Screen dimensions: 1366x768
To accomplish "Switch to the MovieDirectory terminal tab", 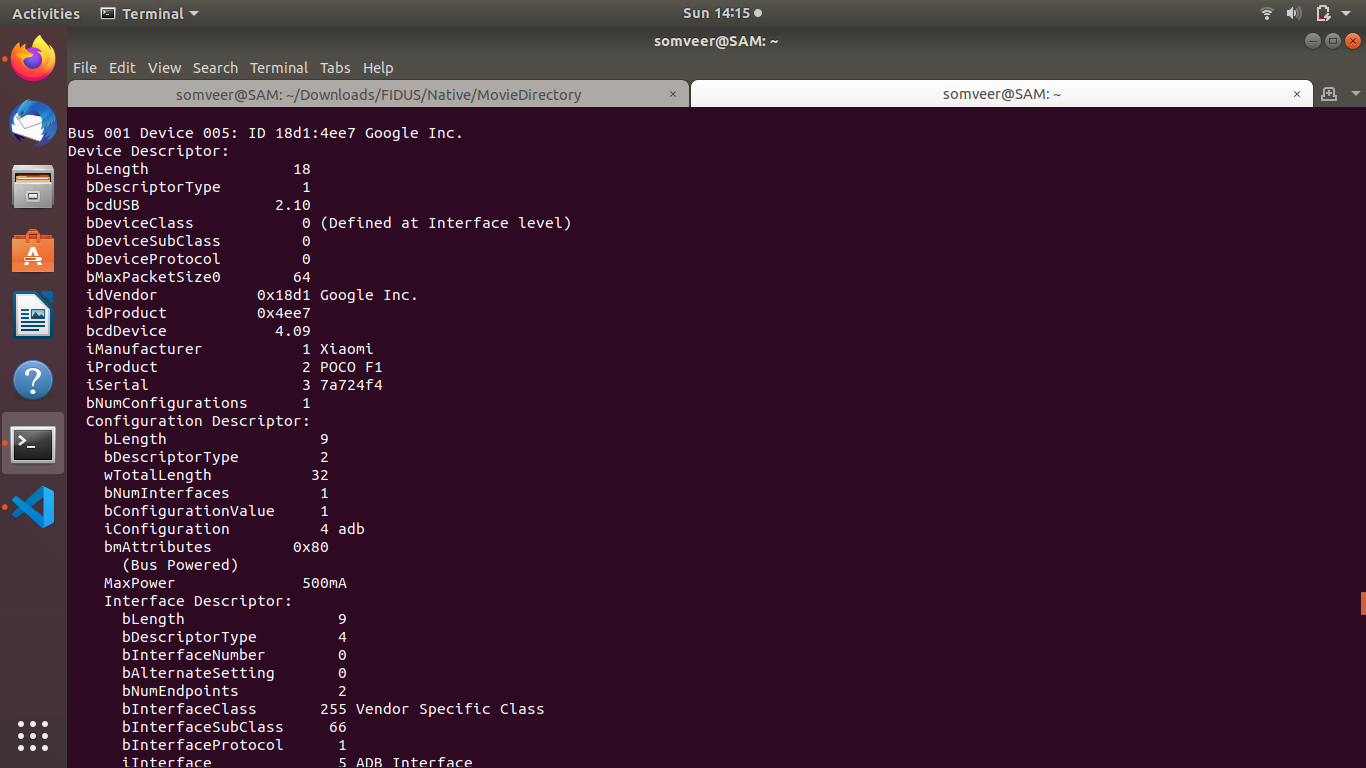I will [378, 94].
